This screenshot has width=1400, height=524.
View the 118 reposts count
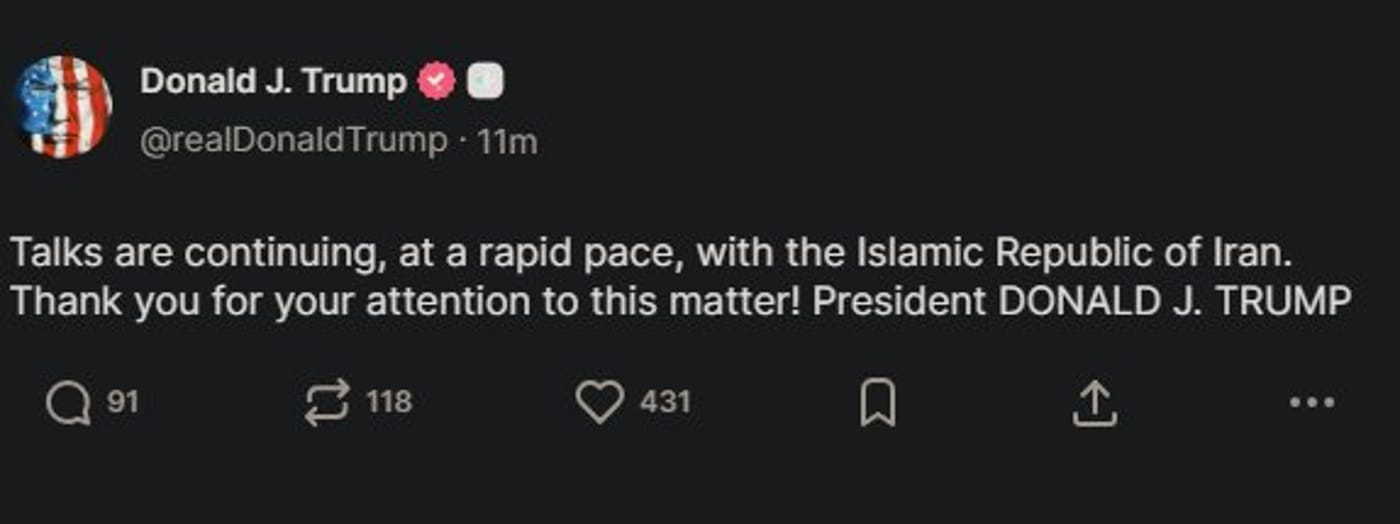389,402
